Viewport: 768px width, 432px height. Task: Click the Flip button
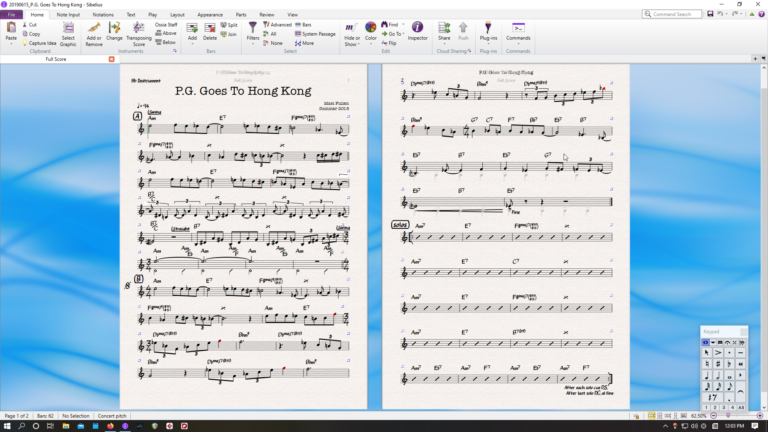388,43
